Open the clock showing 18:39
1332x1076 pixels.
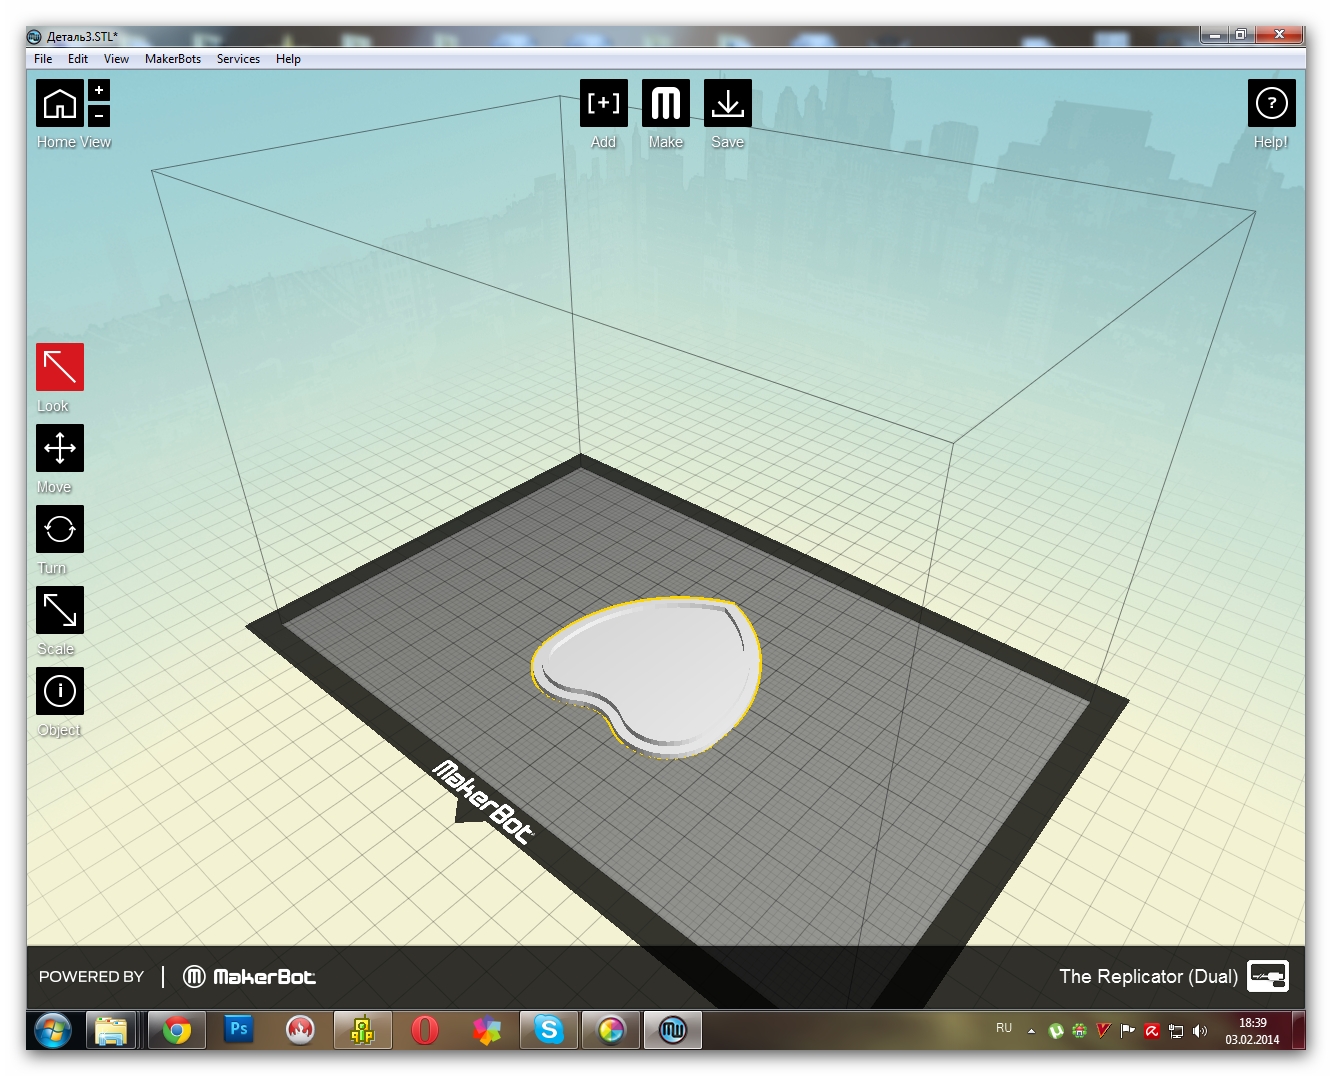pyautogui.click(x=1252, y=1031)
